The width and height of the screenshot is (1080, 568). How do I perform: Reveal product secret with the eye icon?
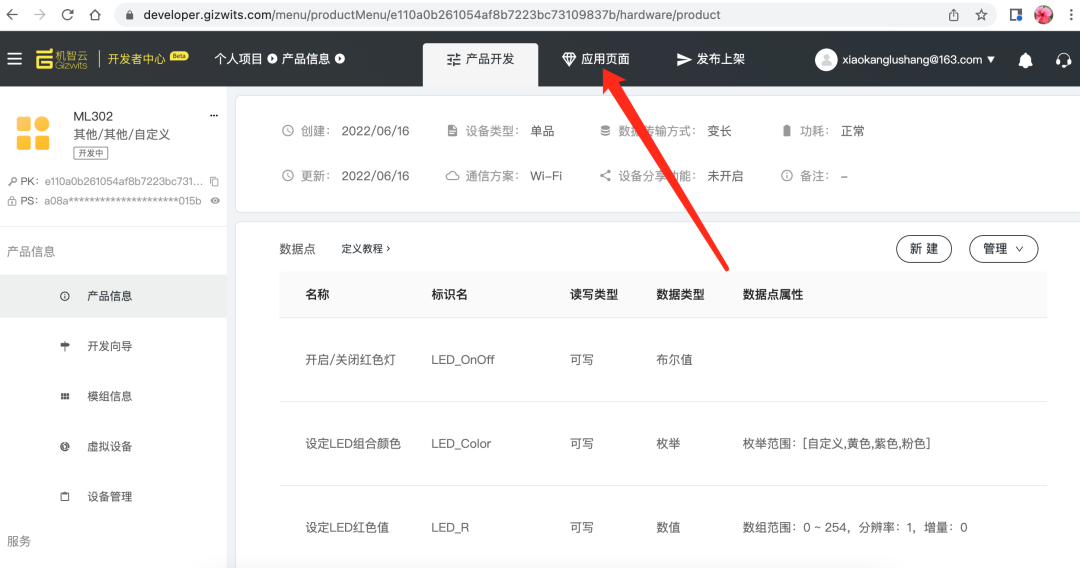pyautogui.click(x=214, y=201)
